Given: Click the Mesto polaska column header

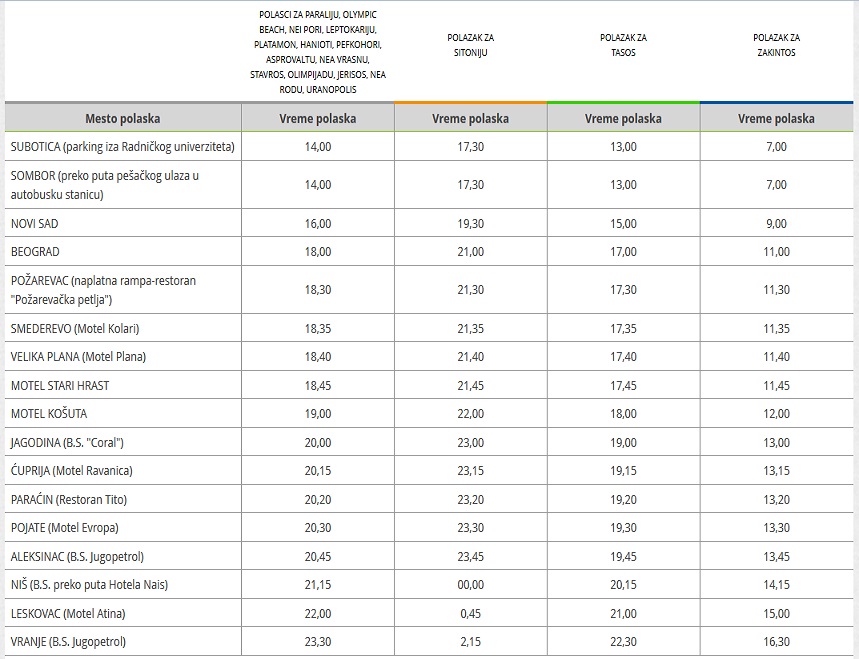Looking at the screenshot, I should [123, 118].
